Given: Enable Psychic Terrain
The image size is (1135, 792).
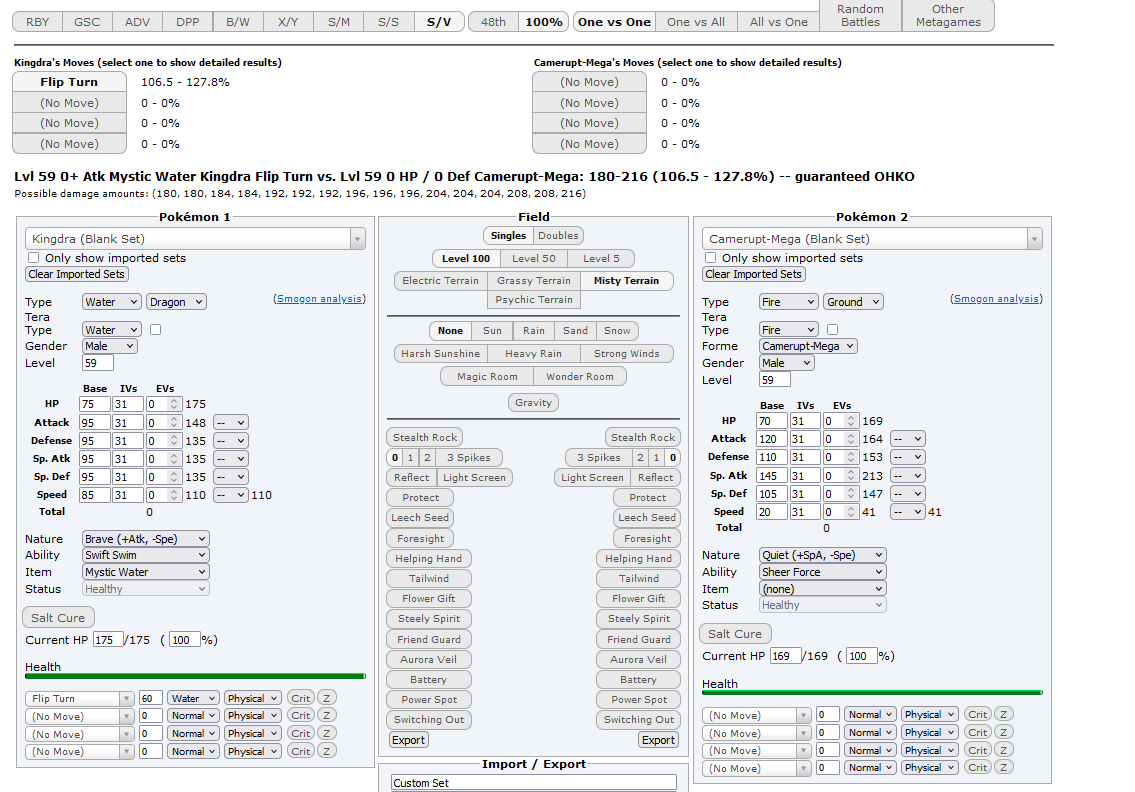Looking at the screenshot, I should point(533,300).
